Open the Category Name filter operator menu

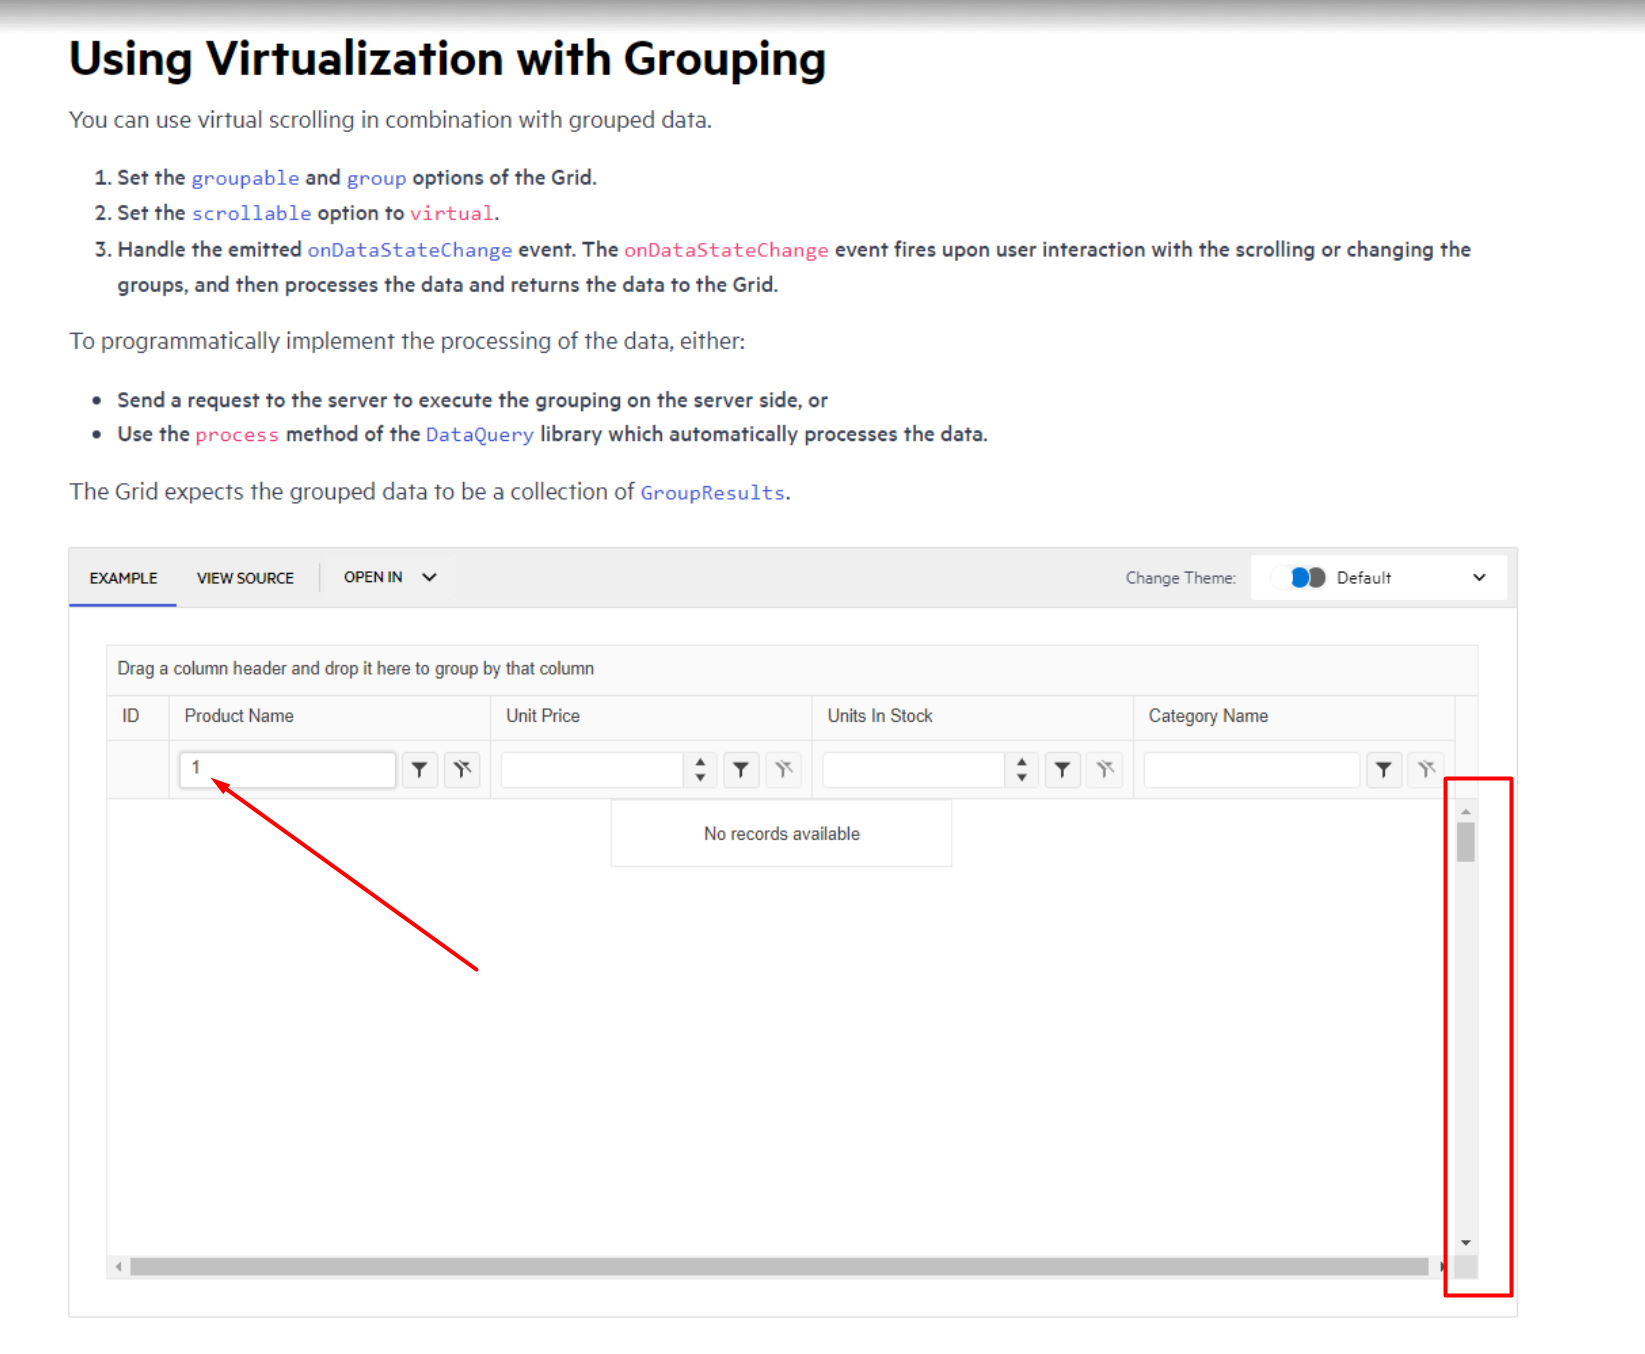click(1383, 769)
